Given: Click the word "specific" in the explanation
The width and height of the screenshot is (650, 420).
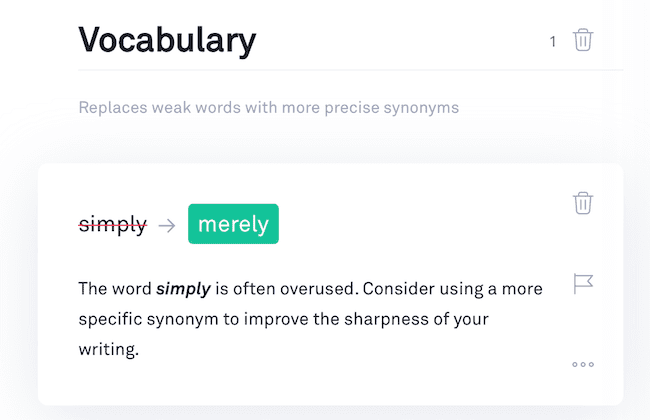Looking at the screenshot, I should point(112,320).
